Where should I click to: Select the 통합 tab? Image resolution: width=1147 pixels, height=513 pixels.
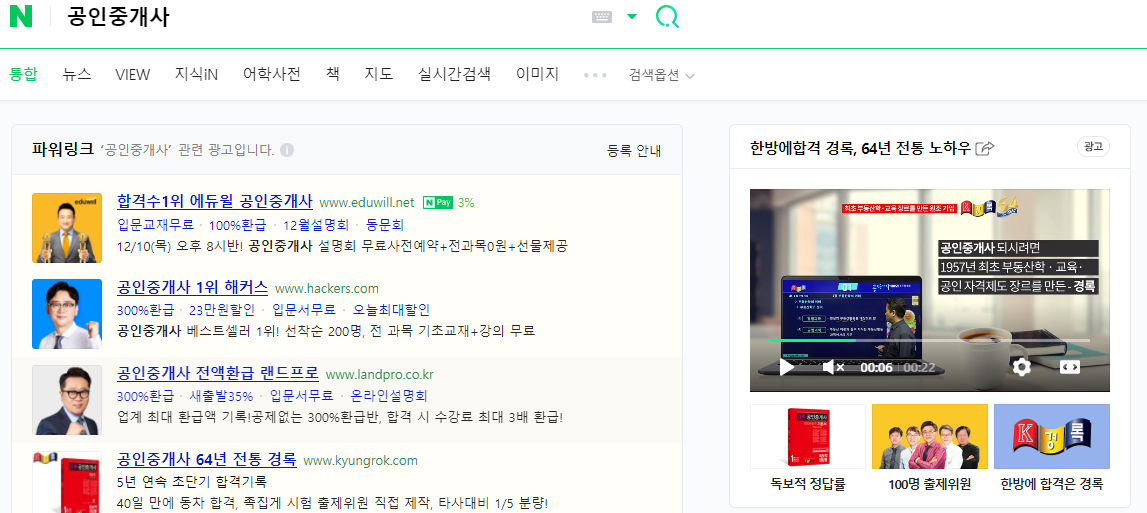[23, 74]
